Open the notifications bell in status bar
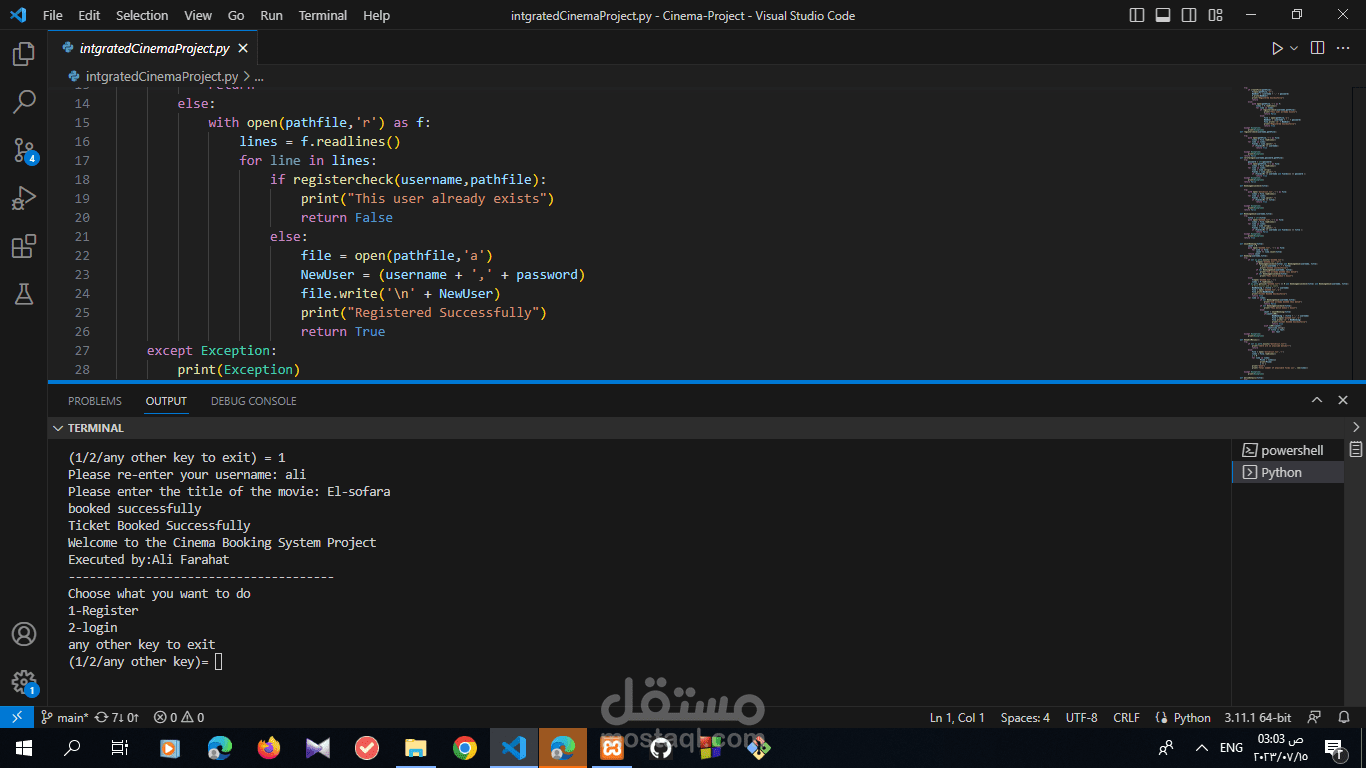Screen dimensions: 1366x768 coord(1343,717)
